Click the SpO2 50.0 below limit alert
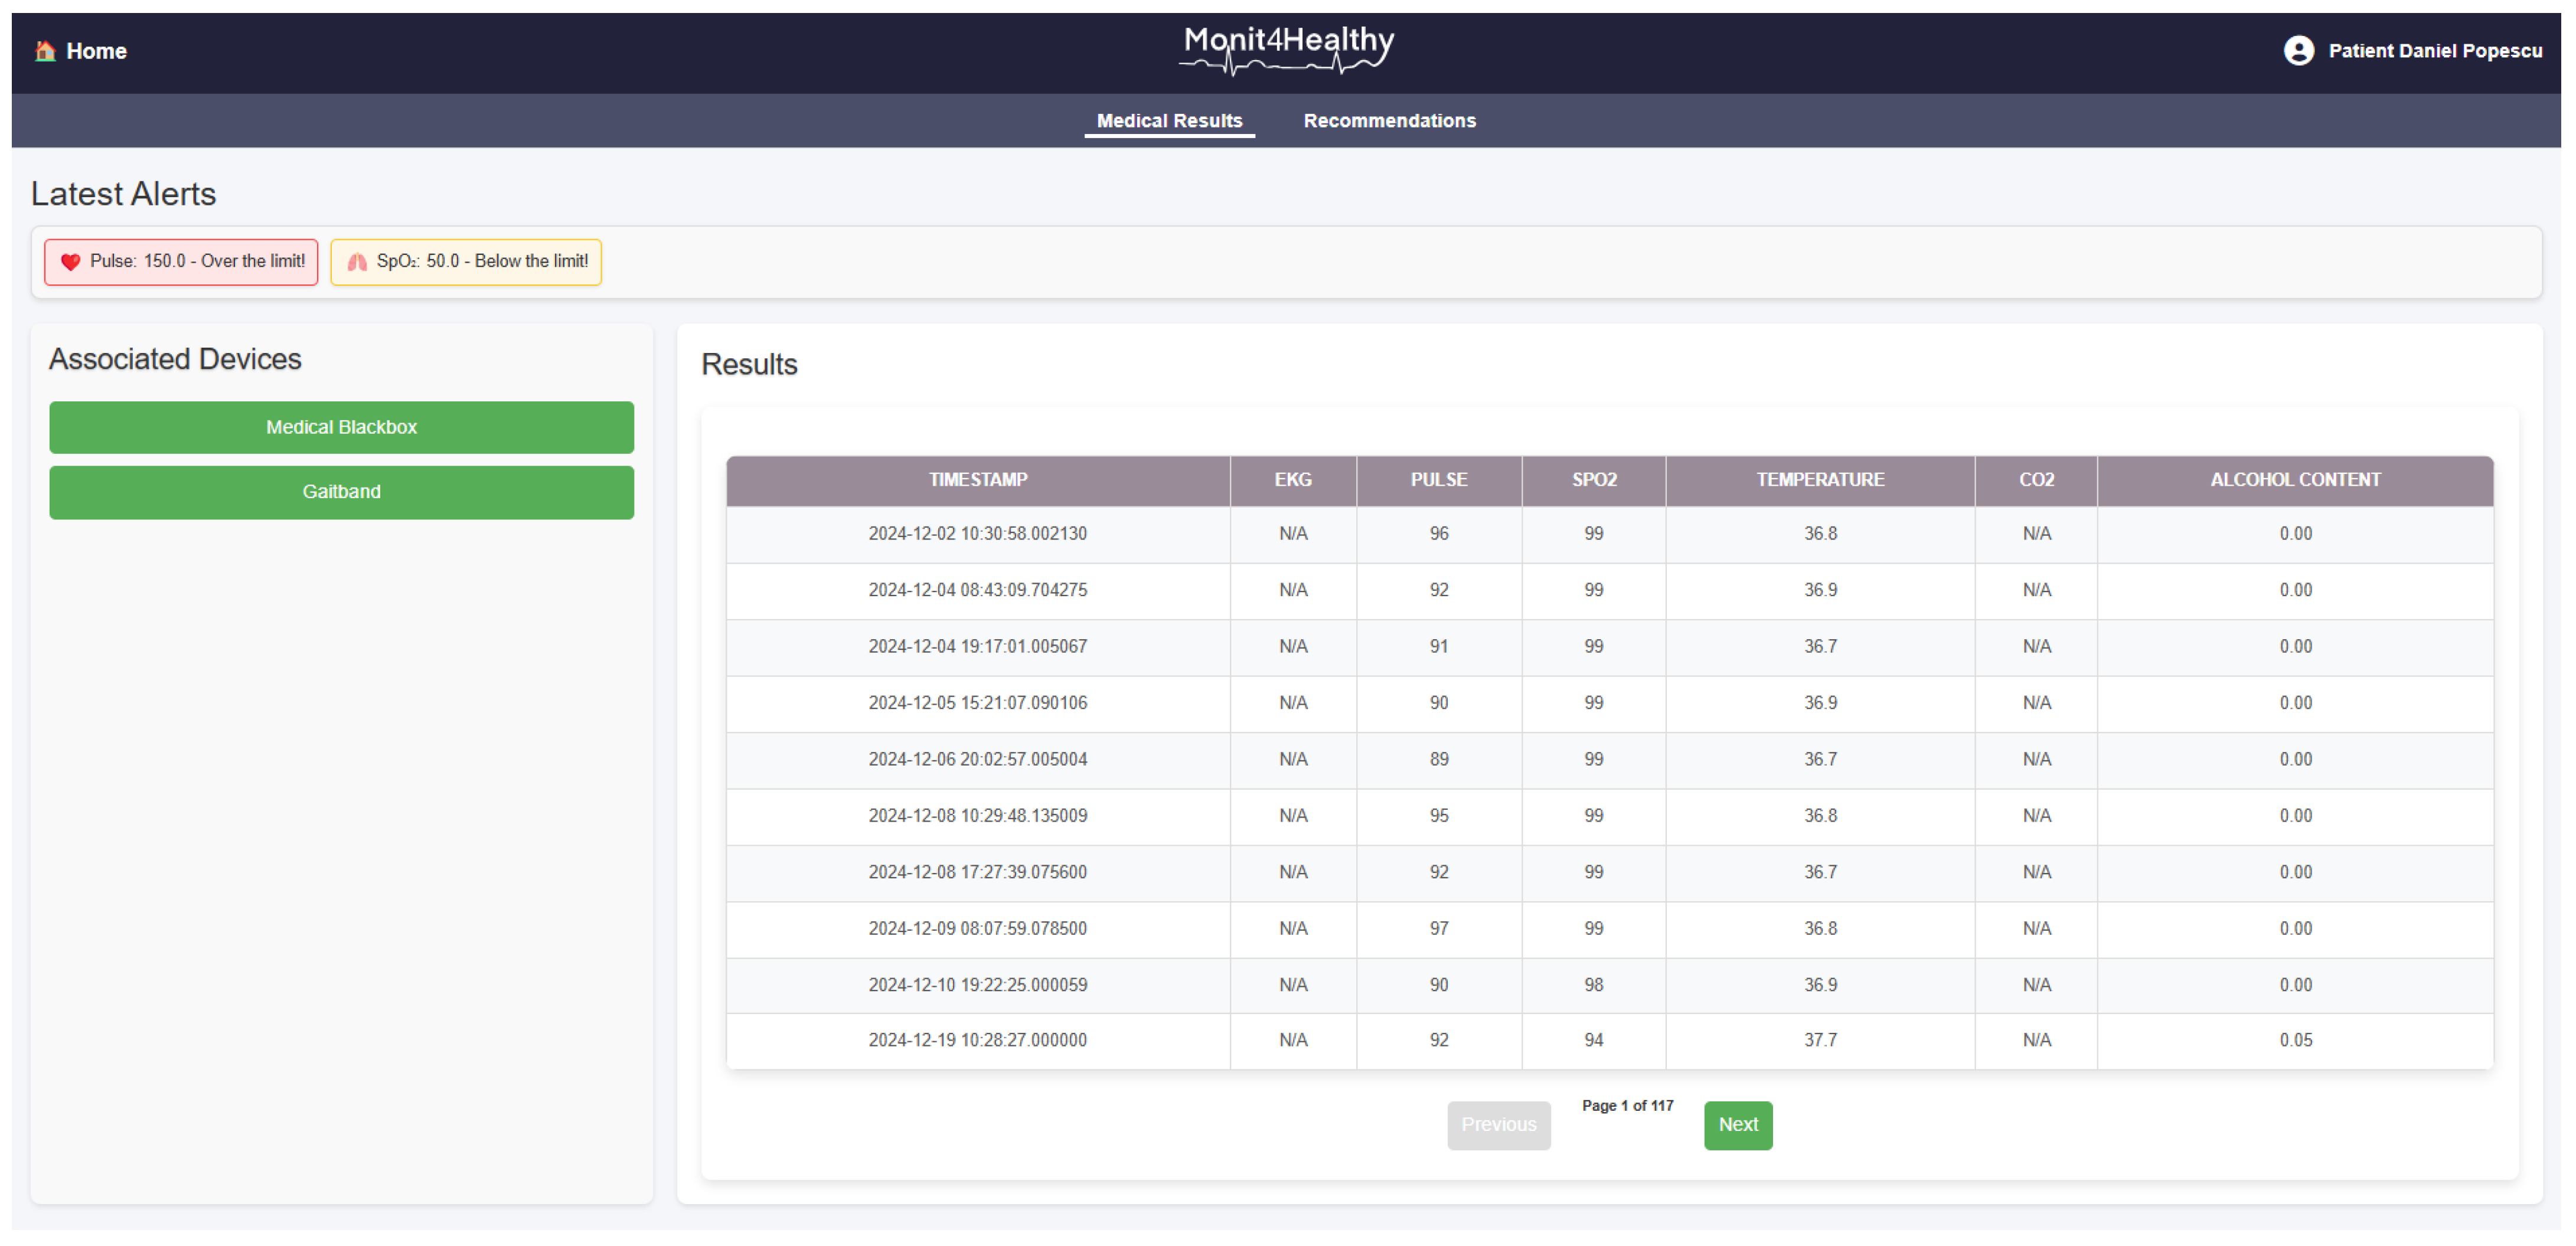Viewport: 2576px width, 1246px height. (466, 262)
